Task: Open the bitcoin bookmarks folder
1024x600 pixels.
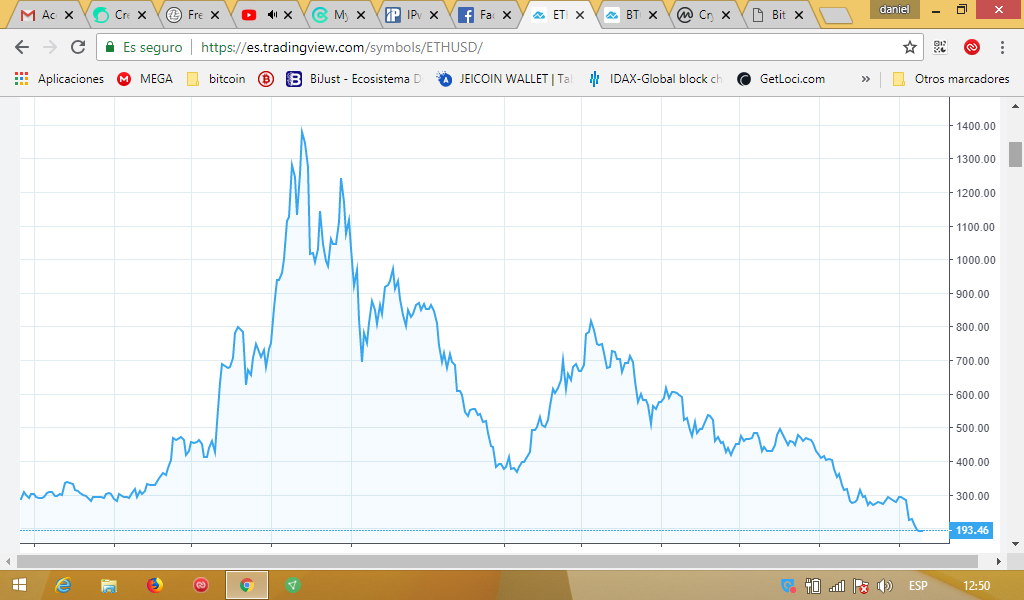Action: coord(216,79)
